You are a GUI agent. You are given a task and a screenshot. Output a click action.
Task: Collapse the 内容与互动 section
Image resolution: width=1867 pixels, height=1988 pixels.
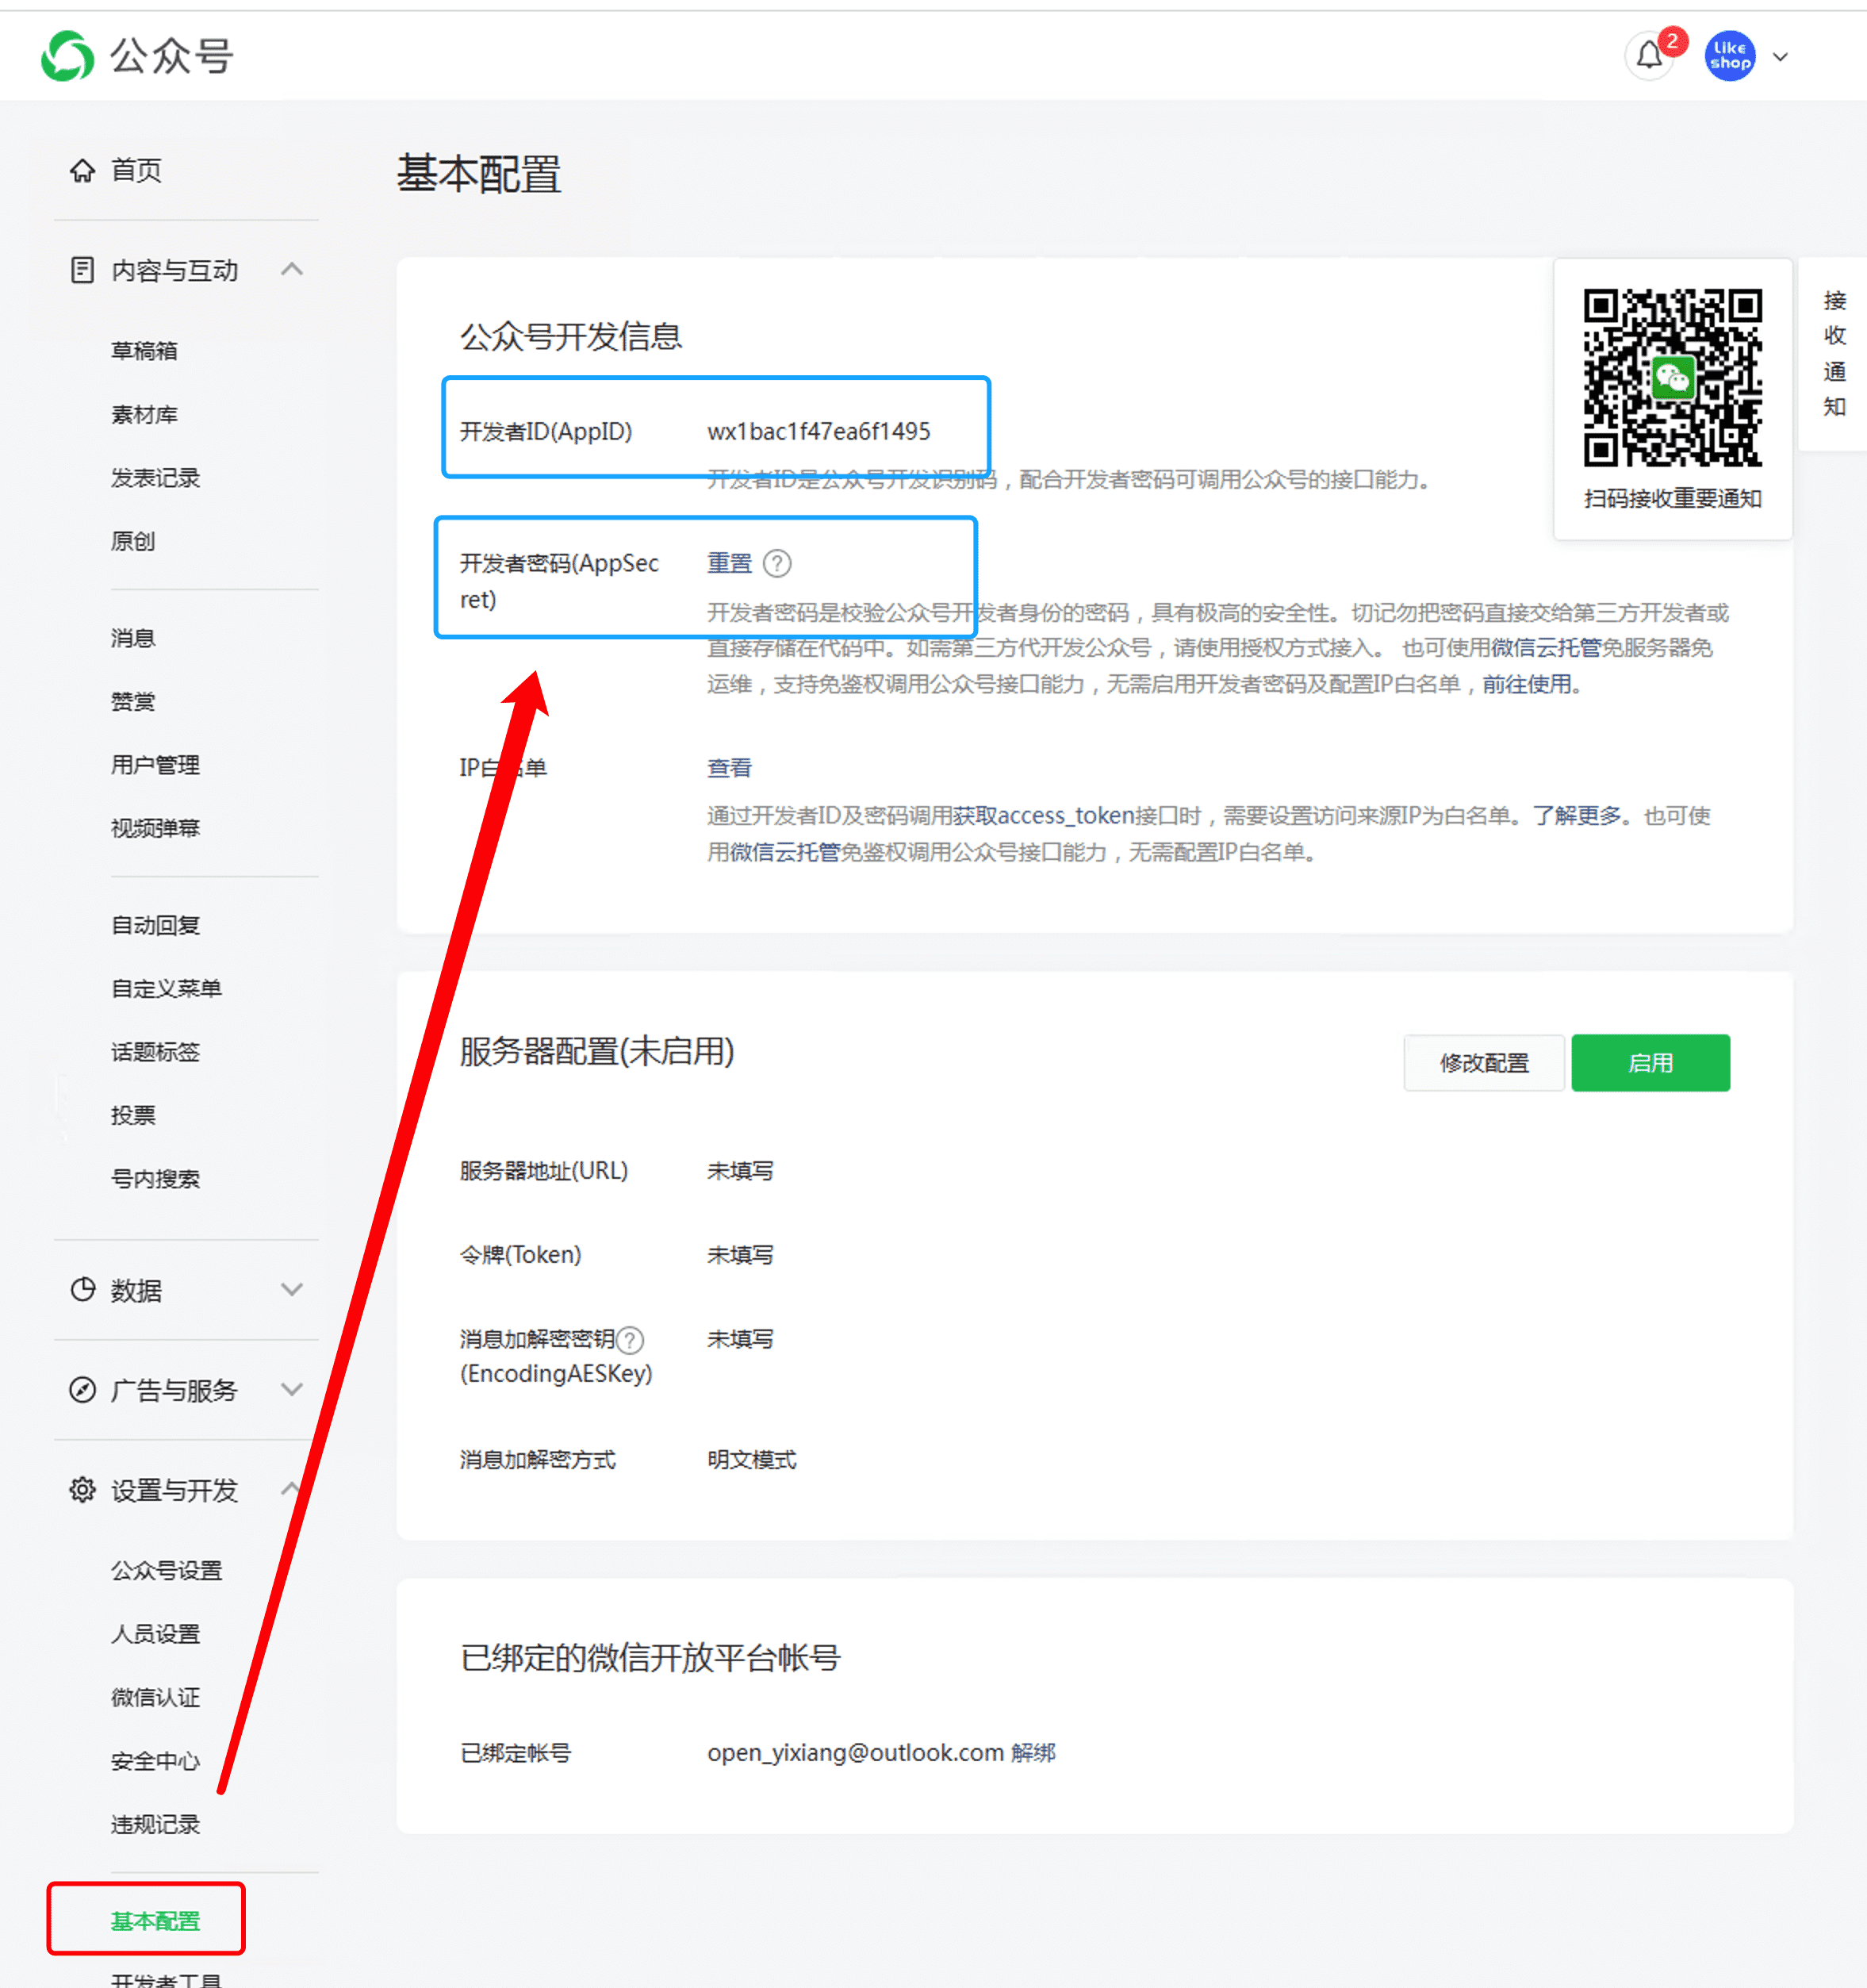click(x=292, y=270)
